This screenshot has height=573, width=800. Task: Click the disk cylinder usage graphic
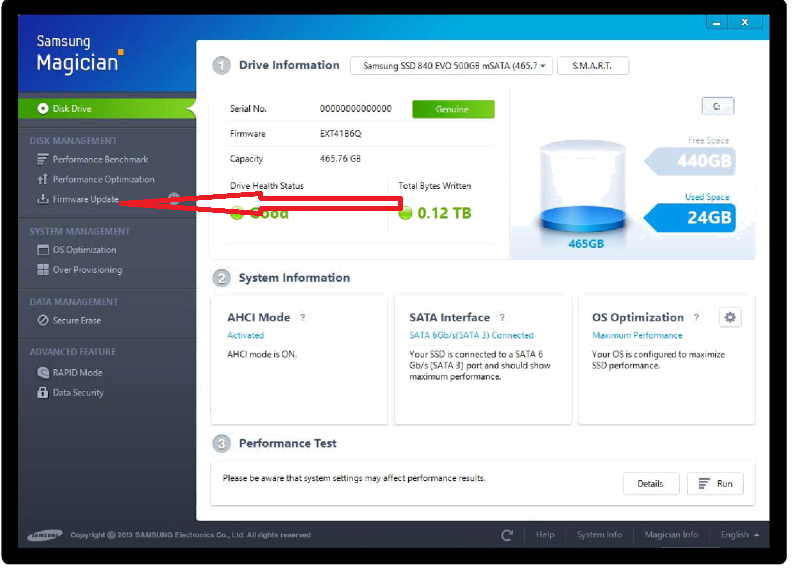pyautogui.click(x=583, y=187)
